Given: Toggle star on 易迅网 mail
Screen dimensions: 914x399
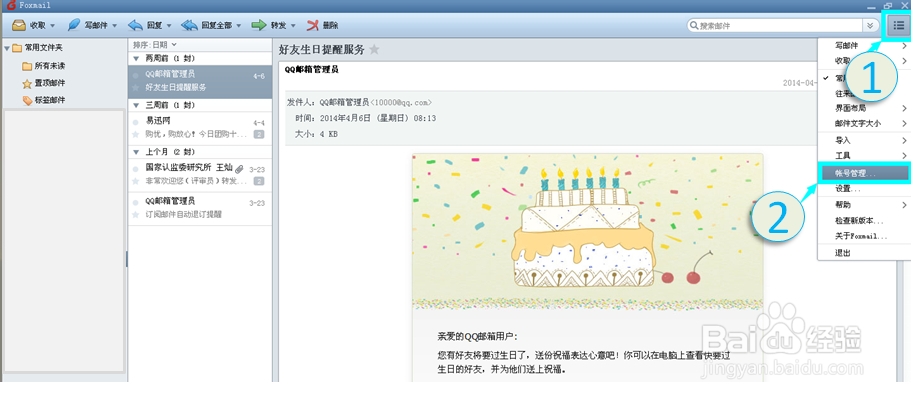Looking at the screenshot, I should (x=136, y=135).
